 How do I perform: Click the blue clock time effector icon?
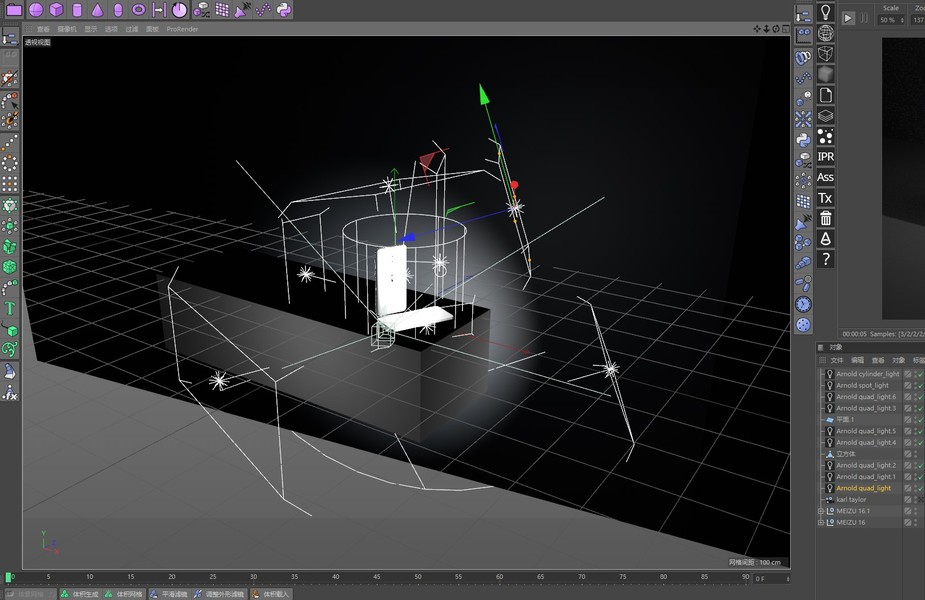pyautogui.click(x=803, y=304)
